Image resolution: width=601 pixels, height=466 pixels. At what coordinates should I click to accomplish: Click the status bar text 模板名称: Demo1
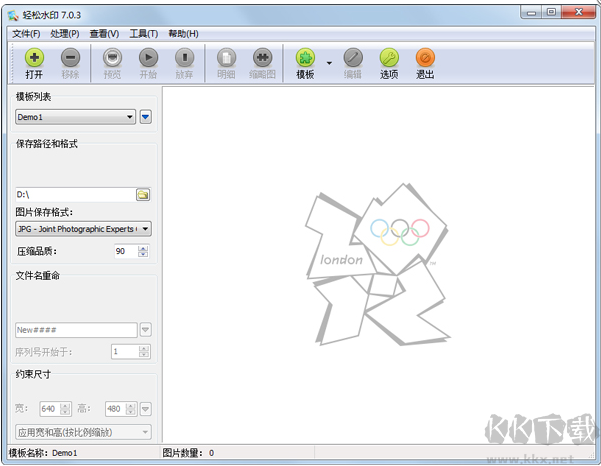point(43,453)
